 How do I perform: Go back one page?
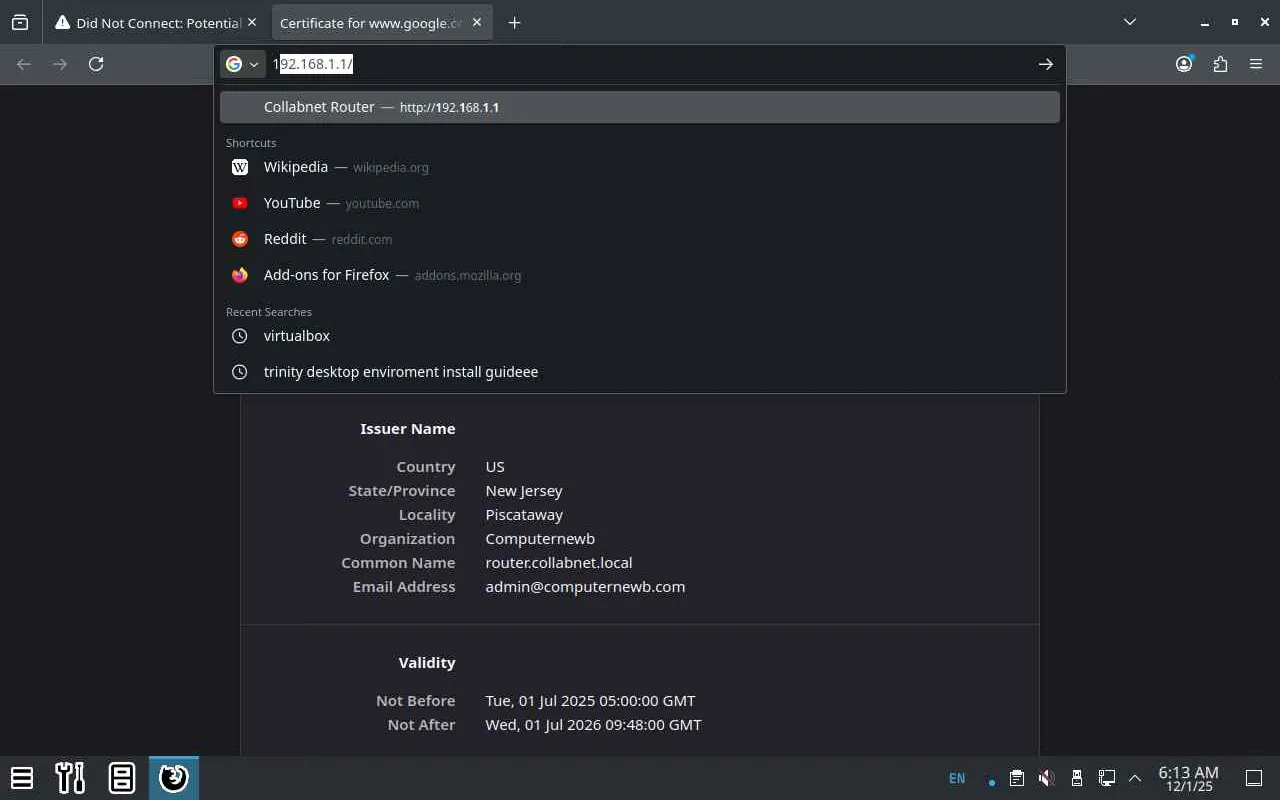[x=24, y=64]
